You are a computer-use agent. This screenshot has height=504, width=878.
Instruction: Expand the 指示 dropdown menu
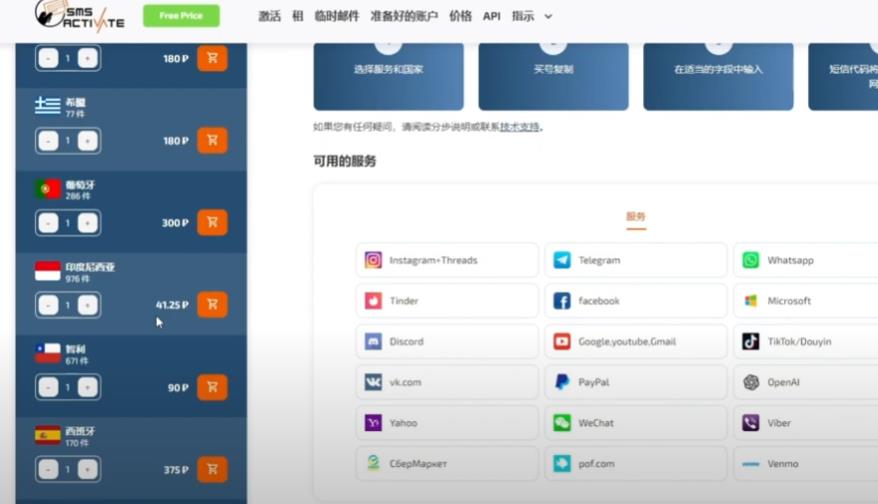532,16
